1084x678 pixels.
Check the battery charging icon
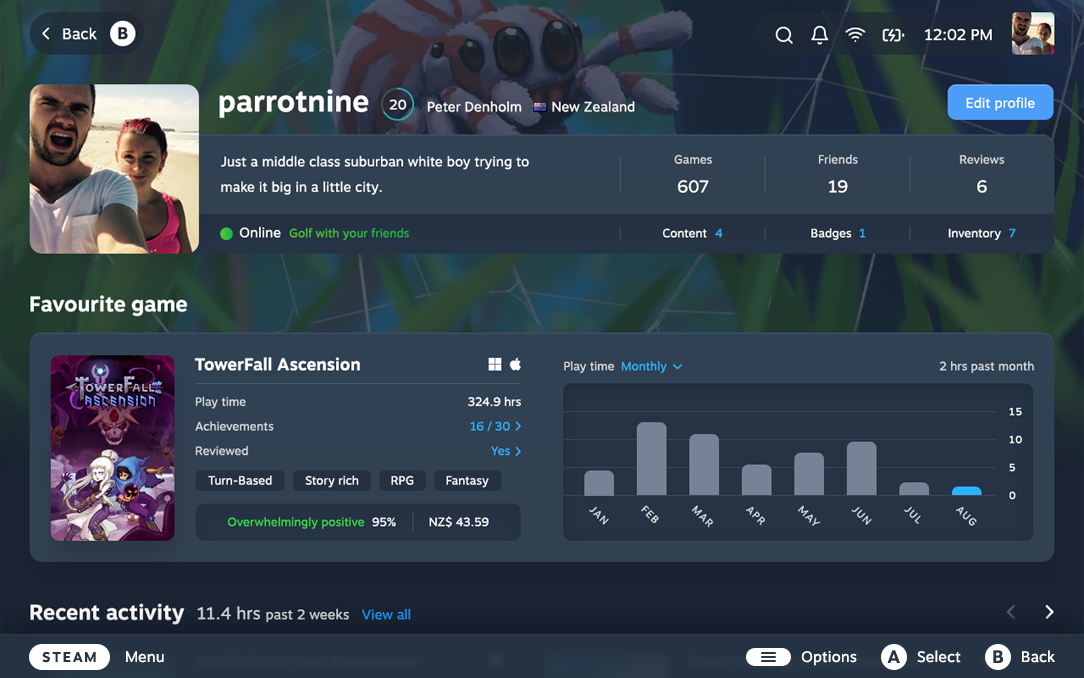pyautogui.click(x=893, y=35)
